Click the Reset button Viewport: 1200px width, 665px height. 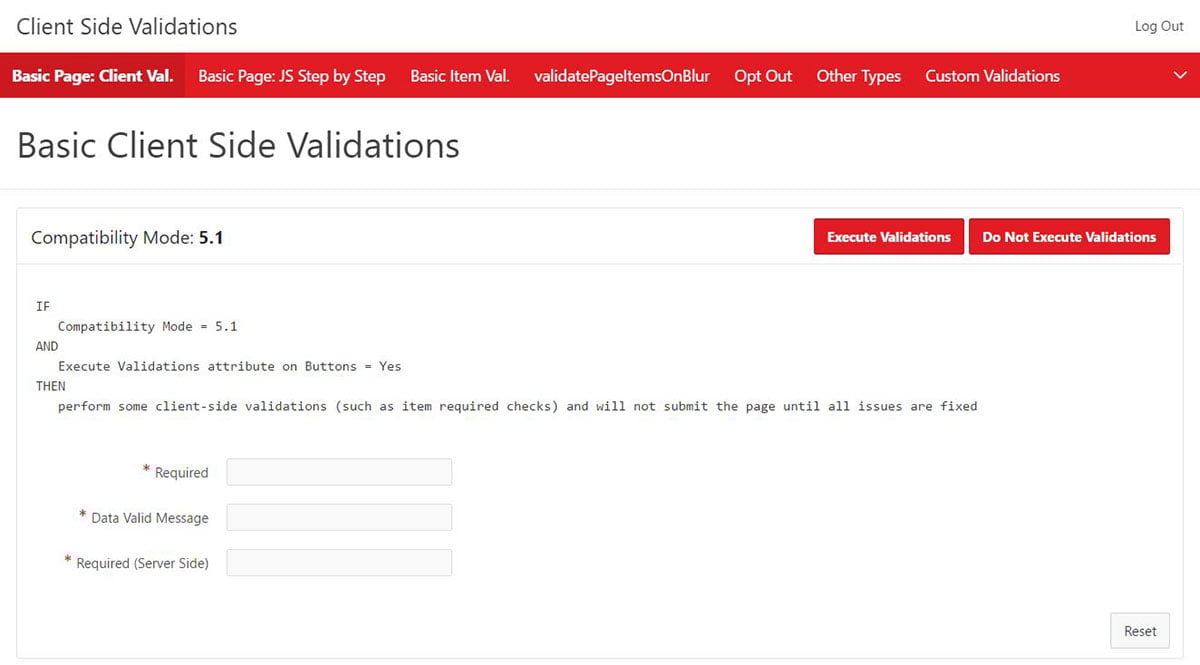[x=1139, y=631]
